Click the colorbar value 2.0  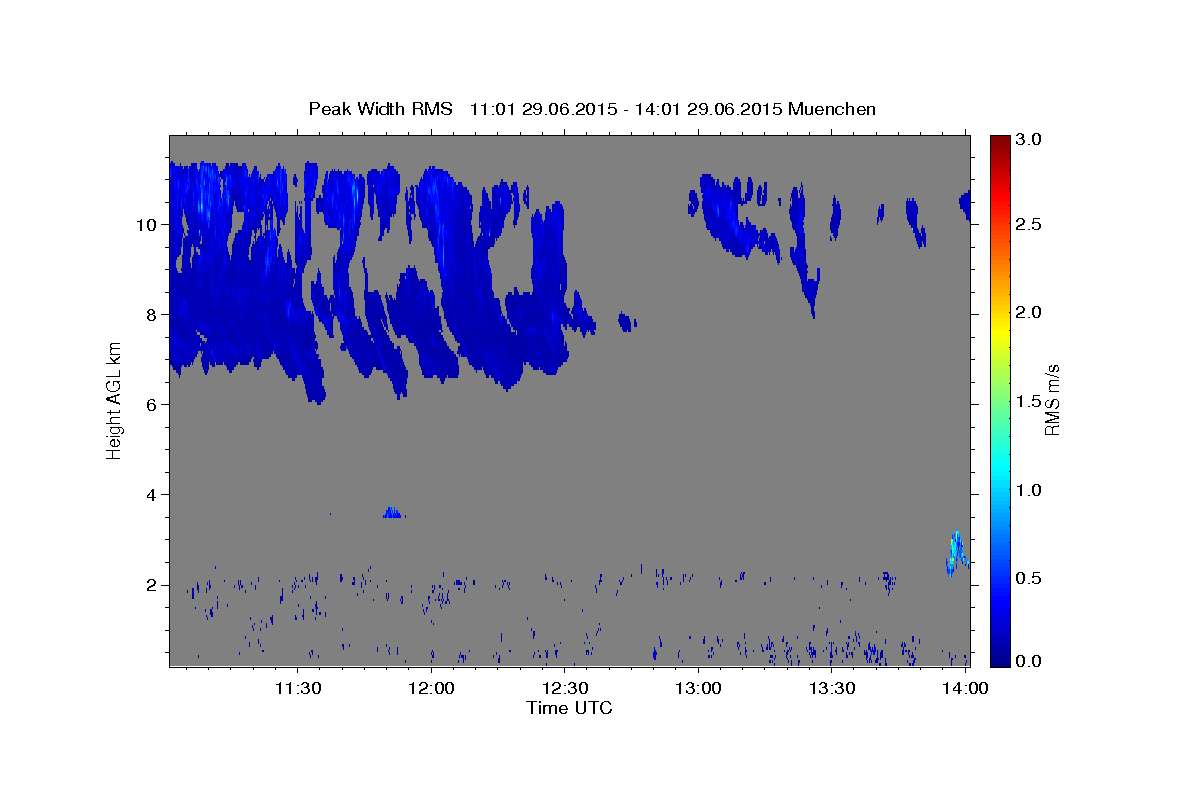(1030, 312)
